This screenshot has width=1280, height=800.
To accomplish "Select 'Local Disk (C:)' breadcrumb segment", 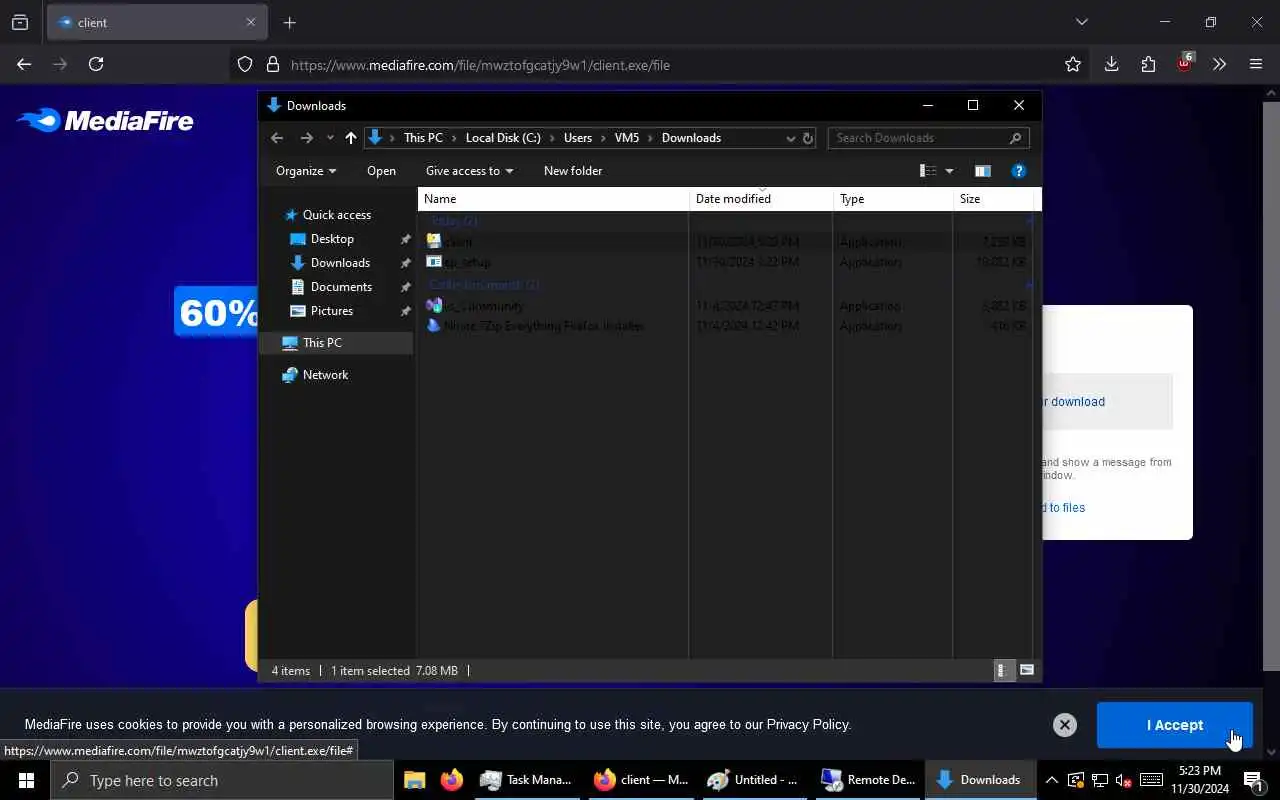I will coord(503,138).
